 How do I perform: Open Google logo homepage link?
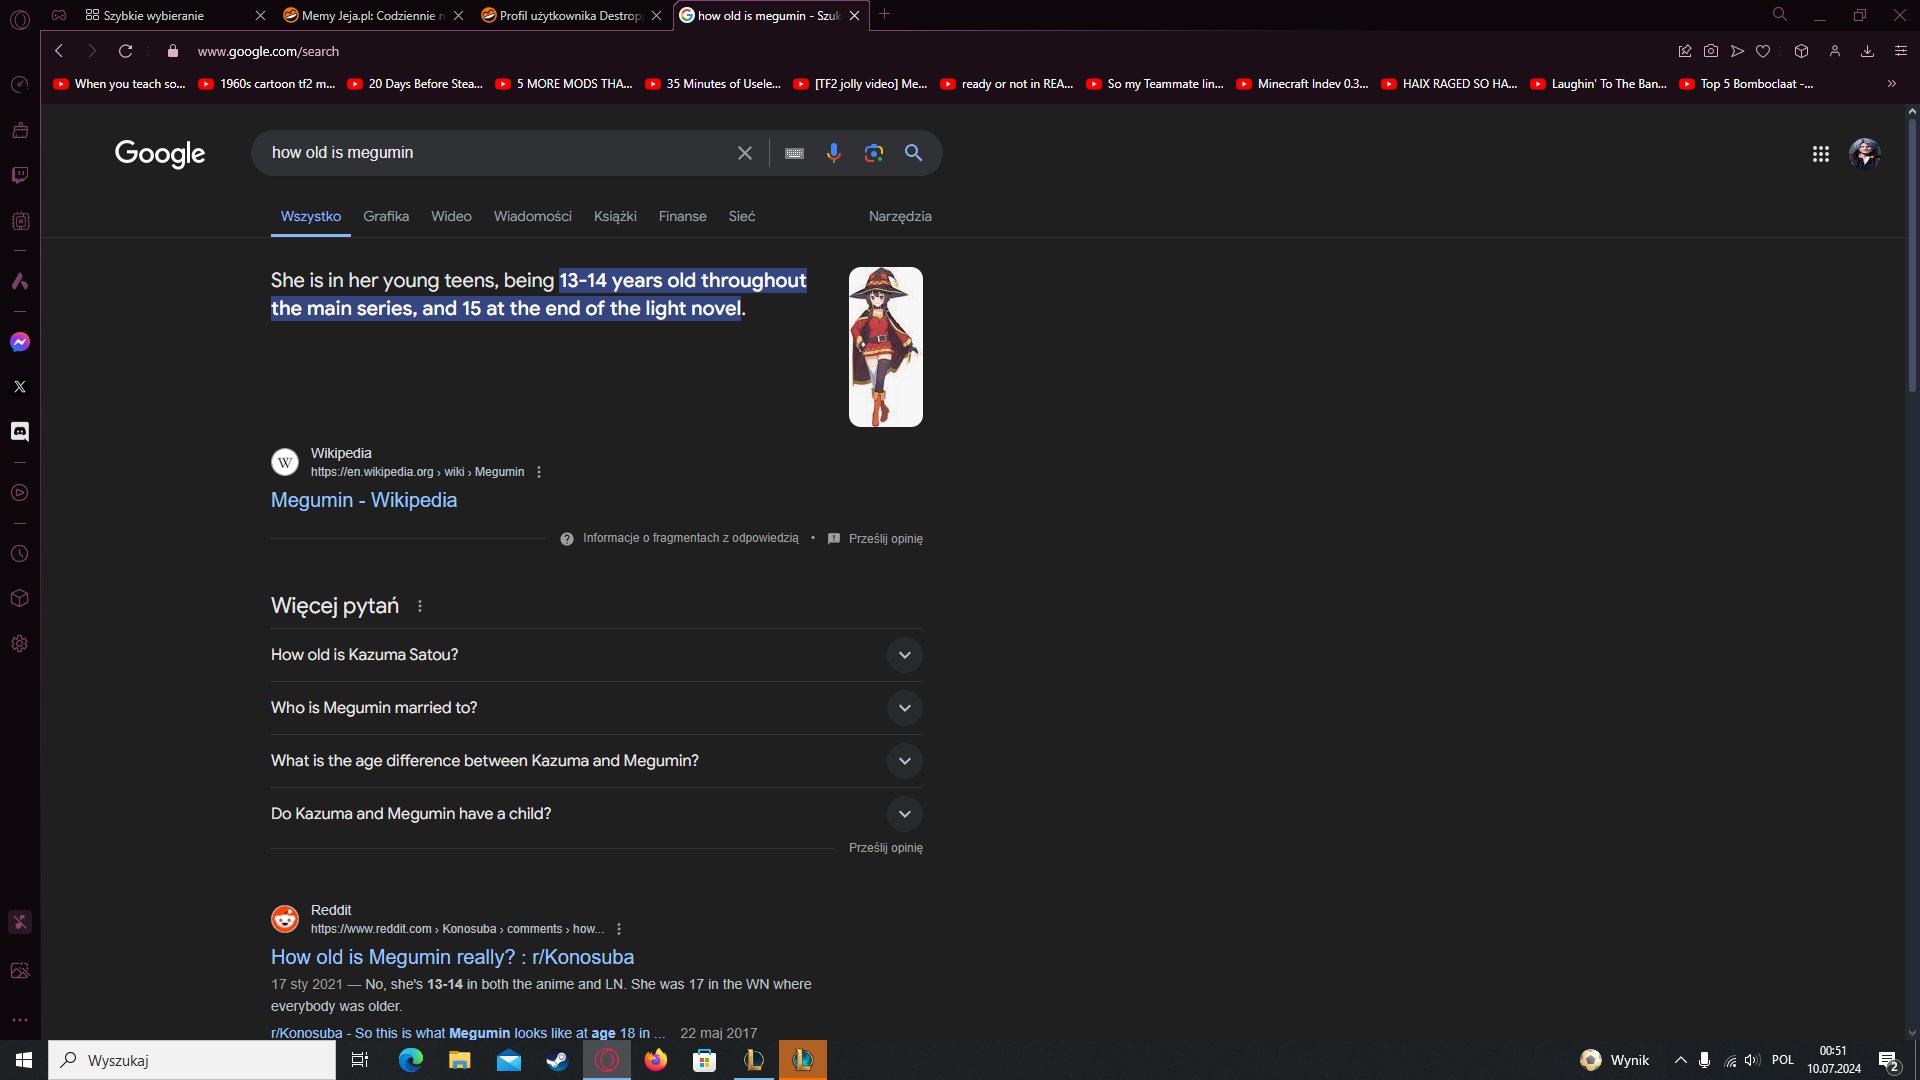click(x=160, y=153)
